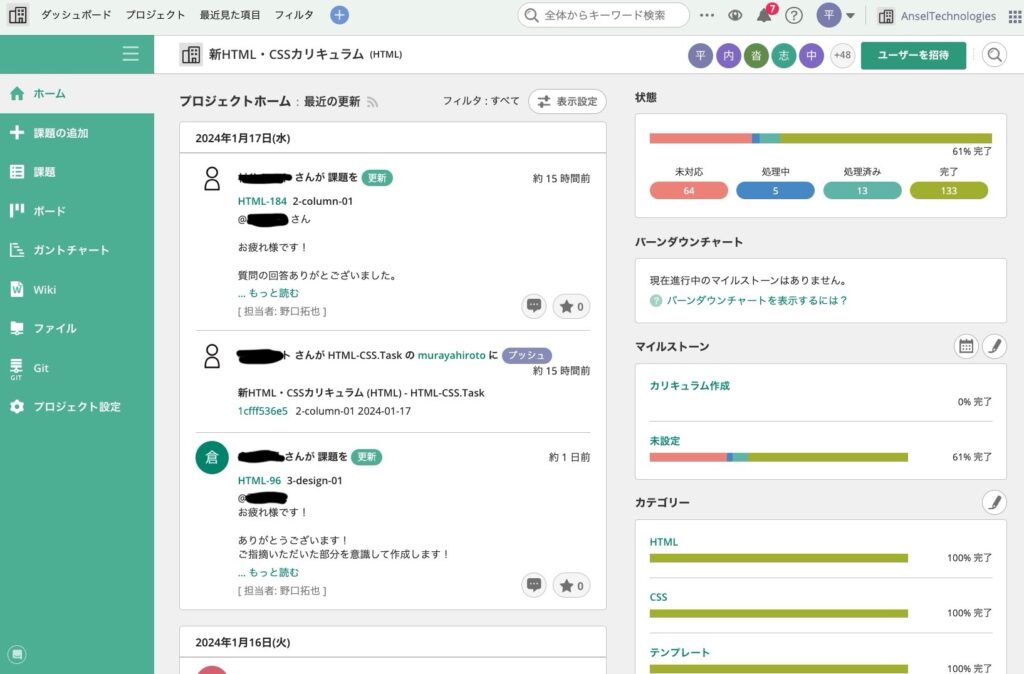Open the user avatar dropdown arrow
Image resolution: width=1024 pixels, height=674 pixels.
click(x=850, y=16)
